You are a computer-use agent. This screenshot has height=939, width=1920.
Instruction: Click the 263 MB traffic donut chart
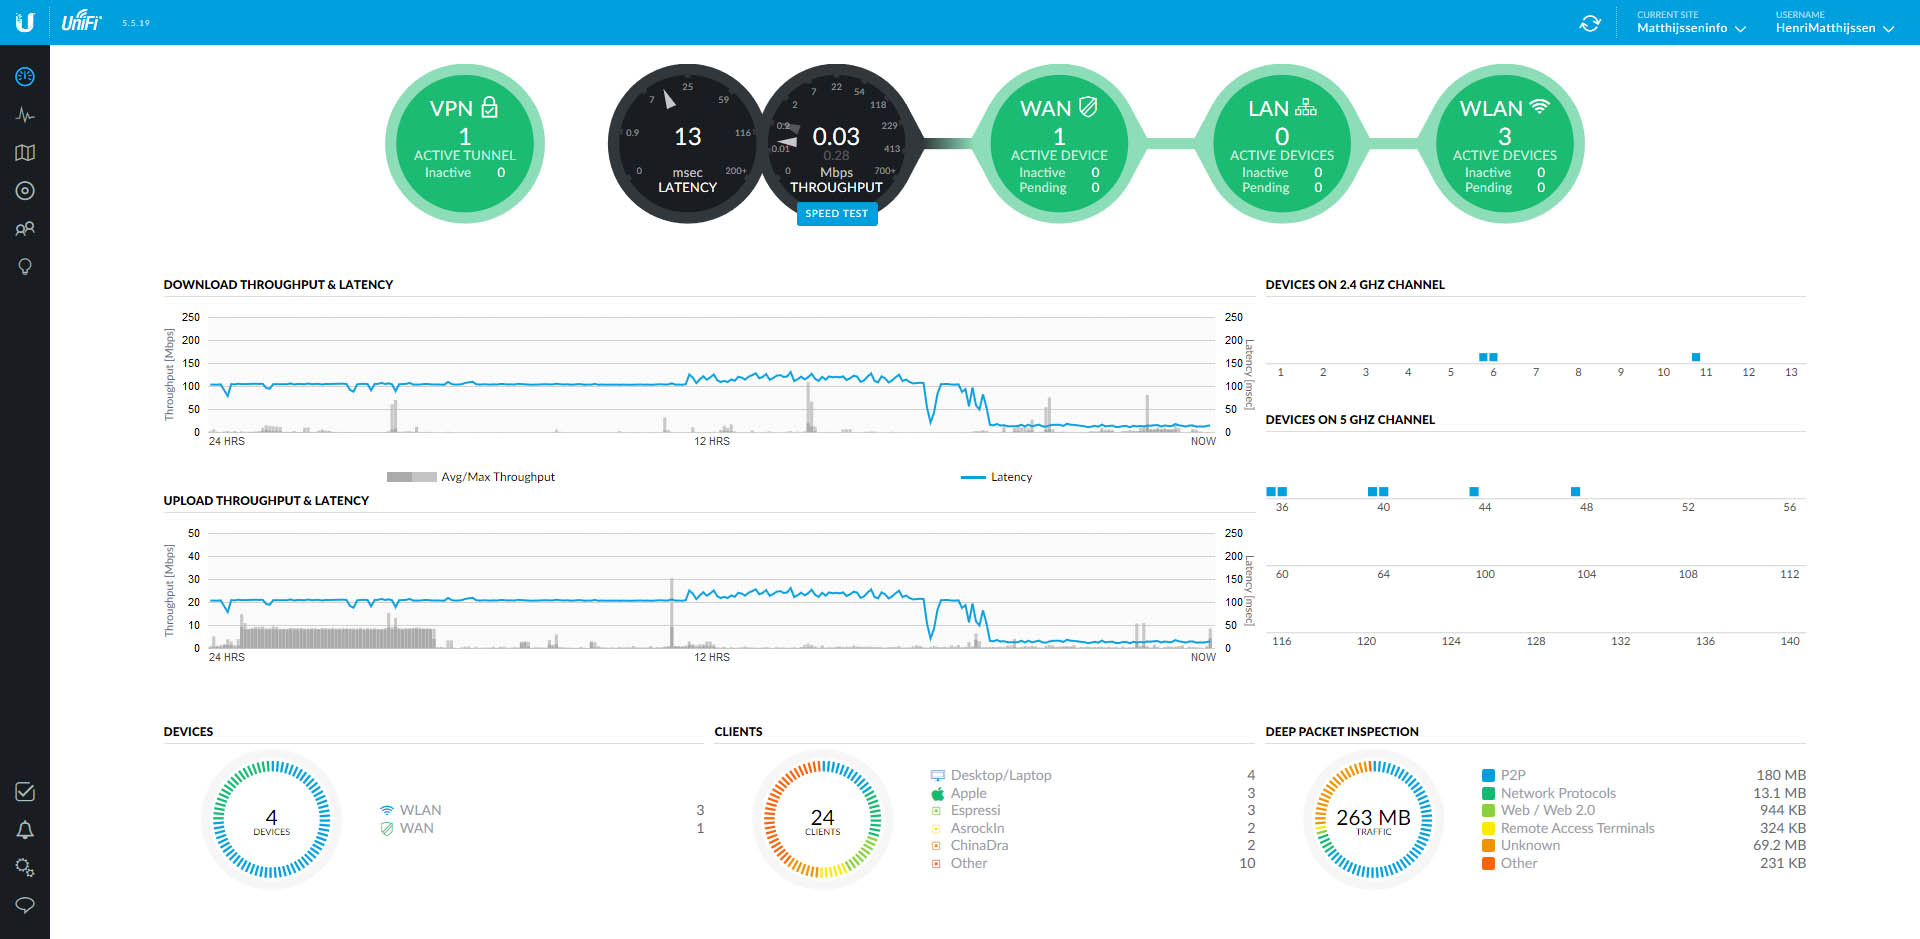1373,820
